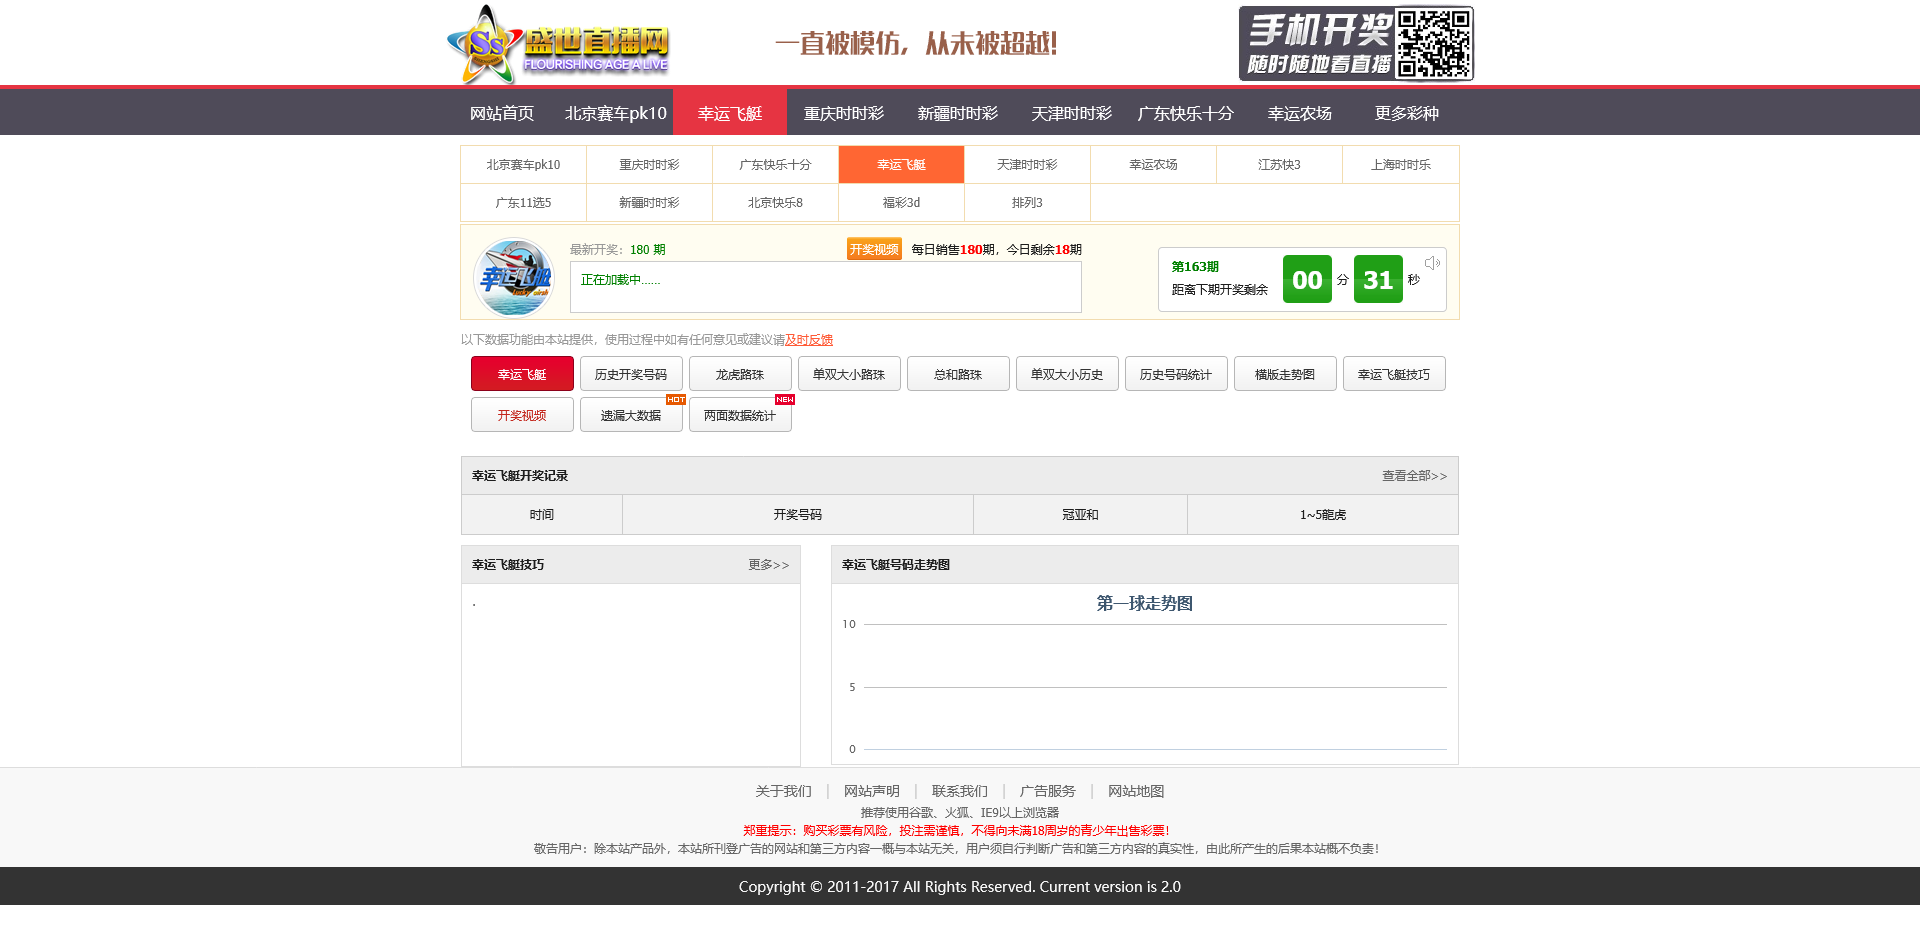Click the mobile lottery QR code banner
This screenshot has height=947, width=1920.
[x=1355, y=44]
